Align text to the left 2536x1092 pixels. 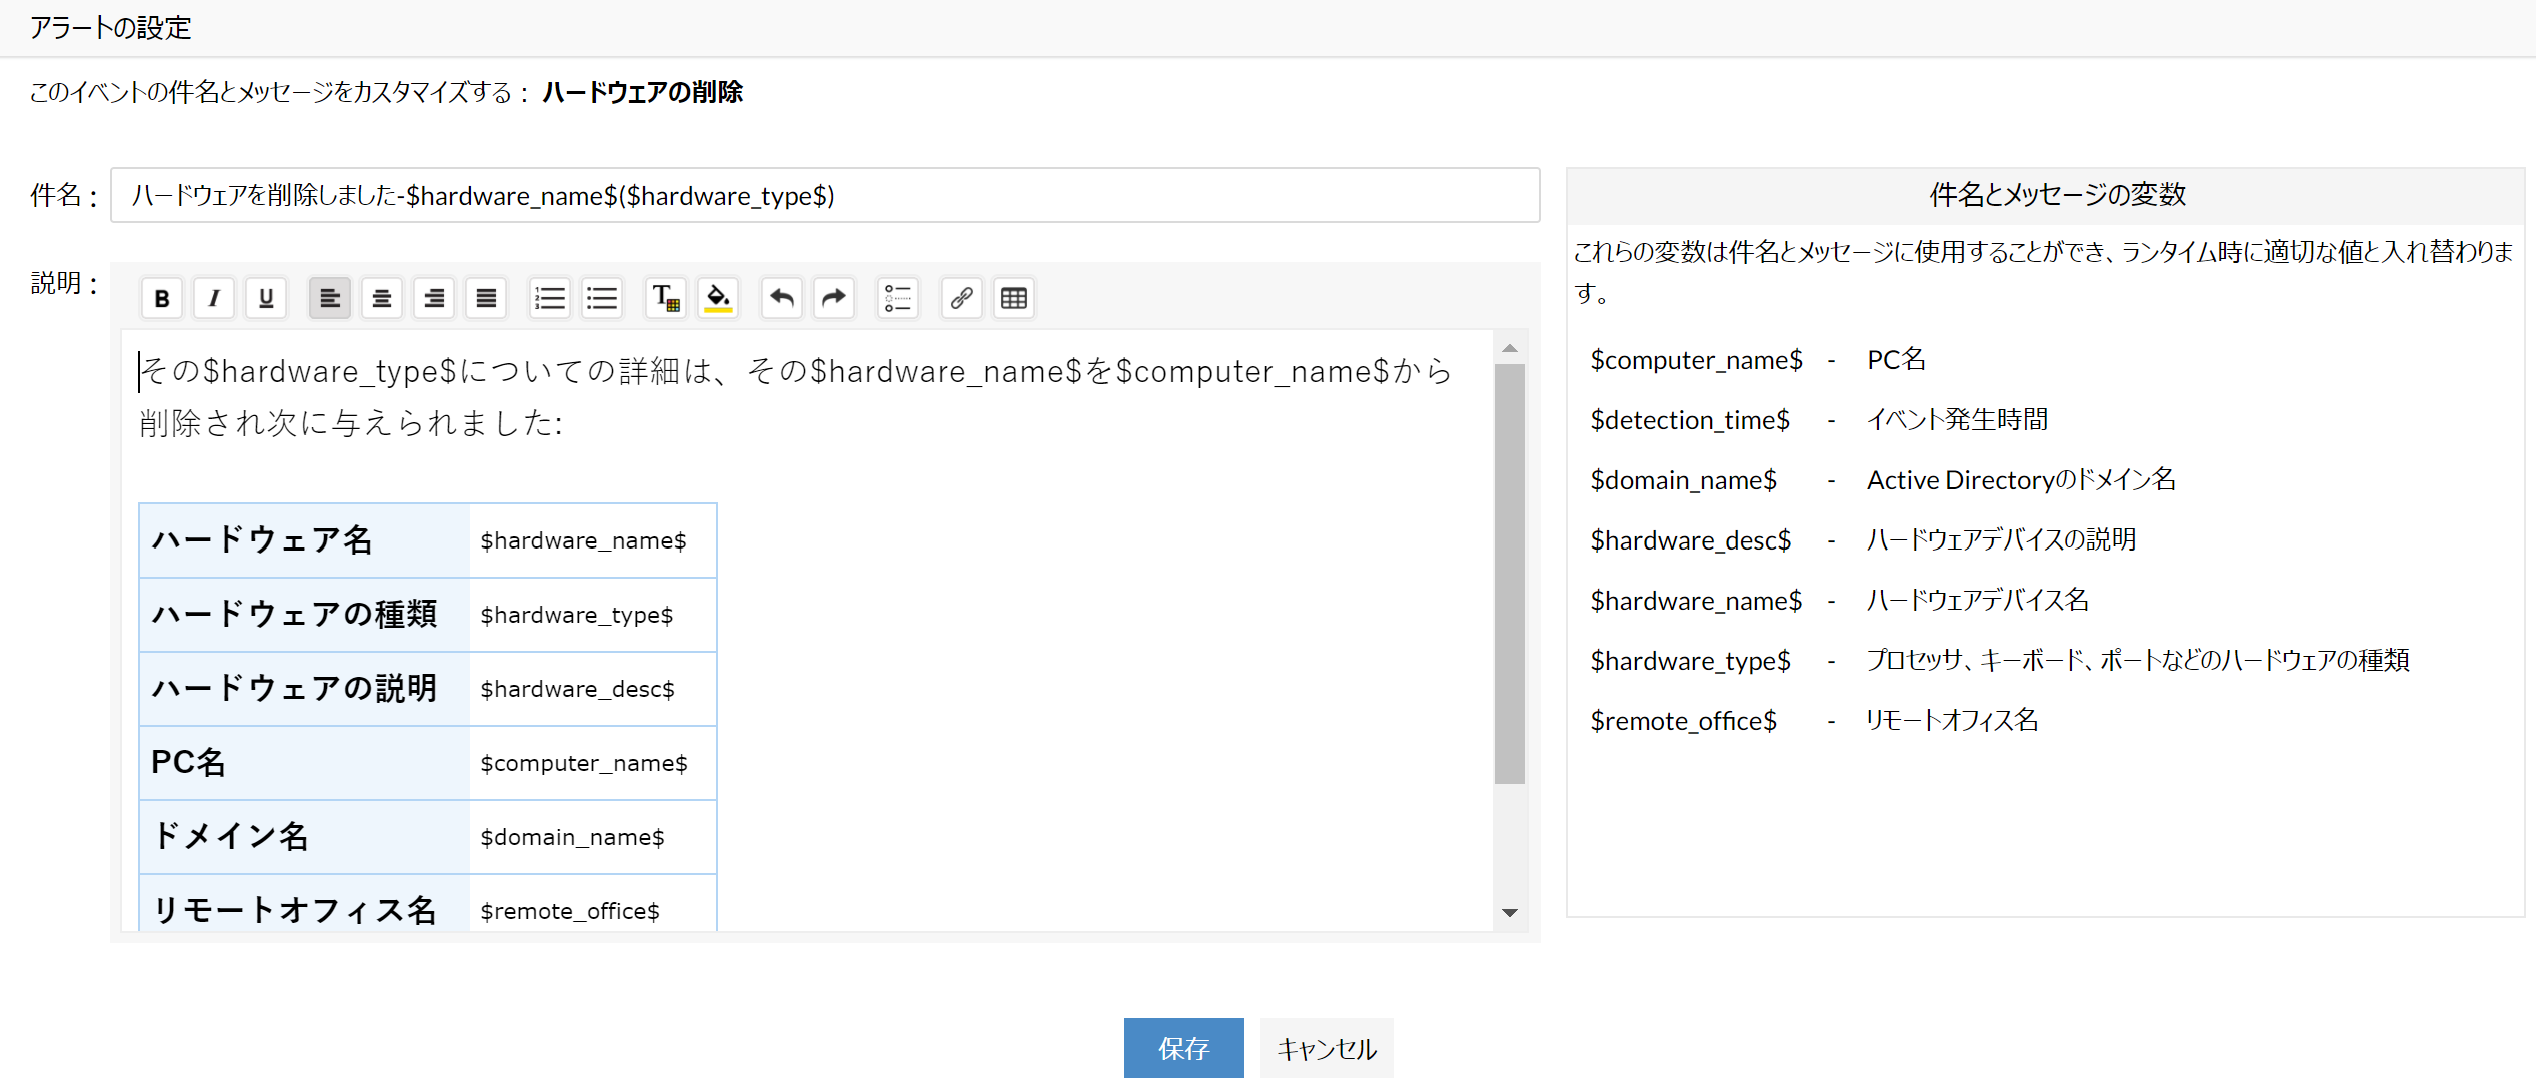coord(330,298)
